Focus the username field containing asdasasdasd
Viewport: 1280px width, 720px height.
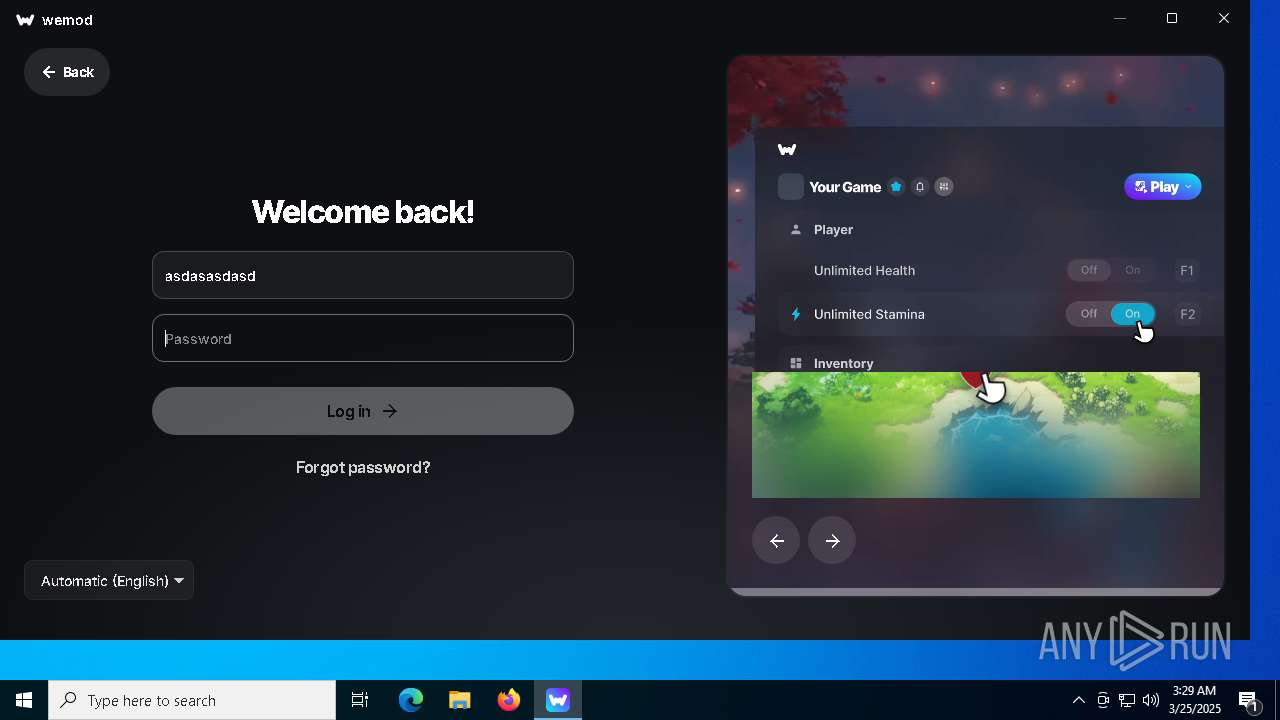(363, 275)
